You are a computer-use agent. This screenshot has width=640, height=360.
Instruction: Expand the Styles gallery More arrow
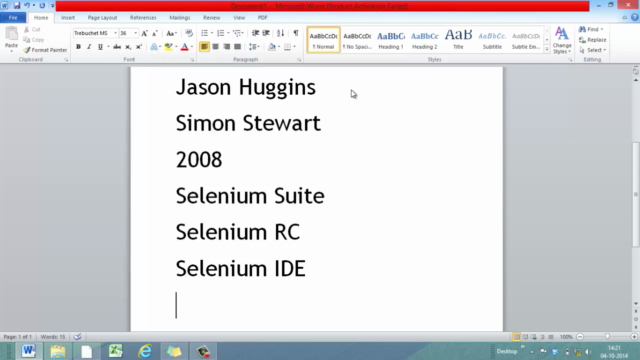547,49
